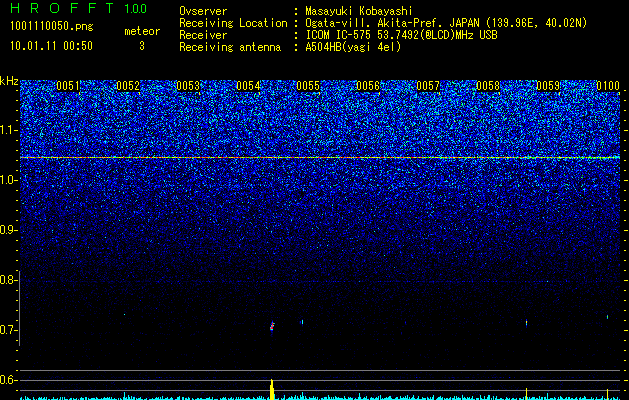Click the A504HB(yagi 4el) antenna text
This screenshot has height=400, width=629.
(x=353, y=47)
